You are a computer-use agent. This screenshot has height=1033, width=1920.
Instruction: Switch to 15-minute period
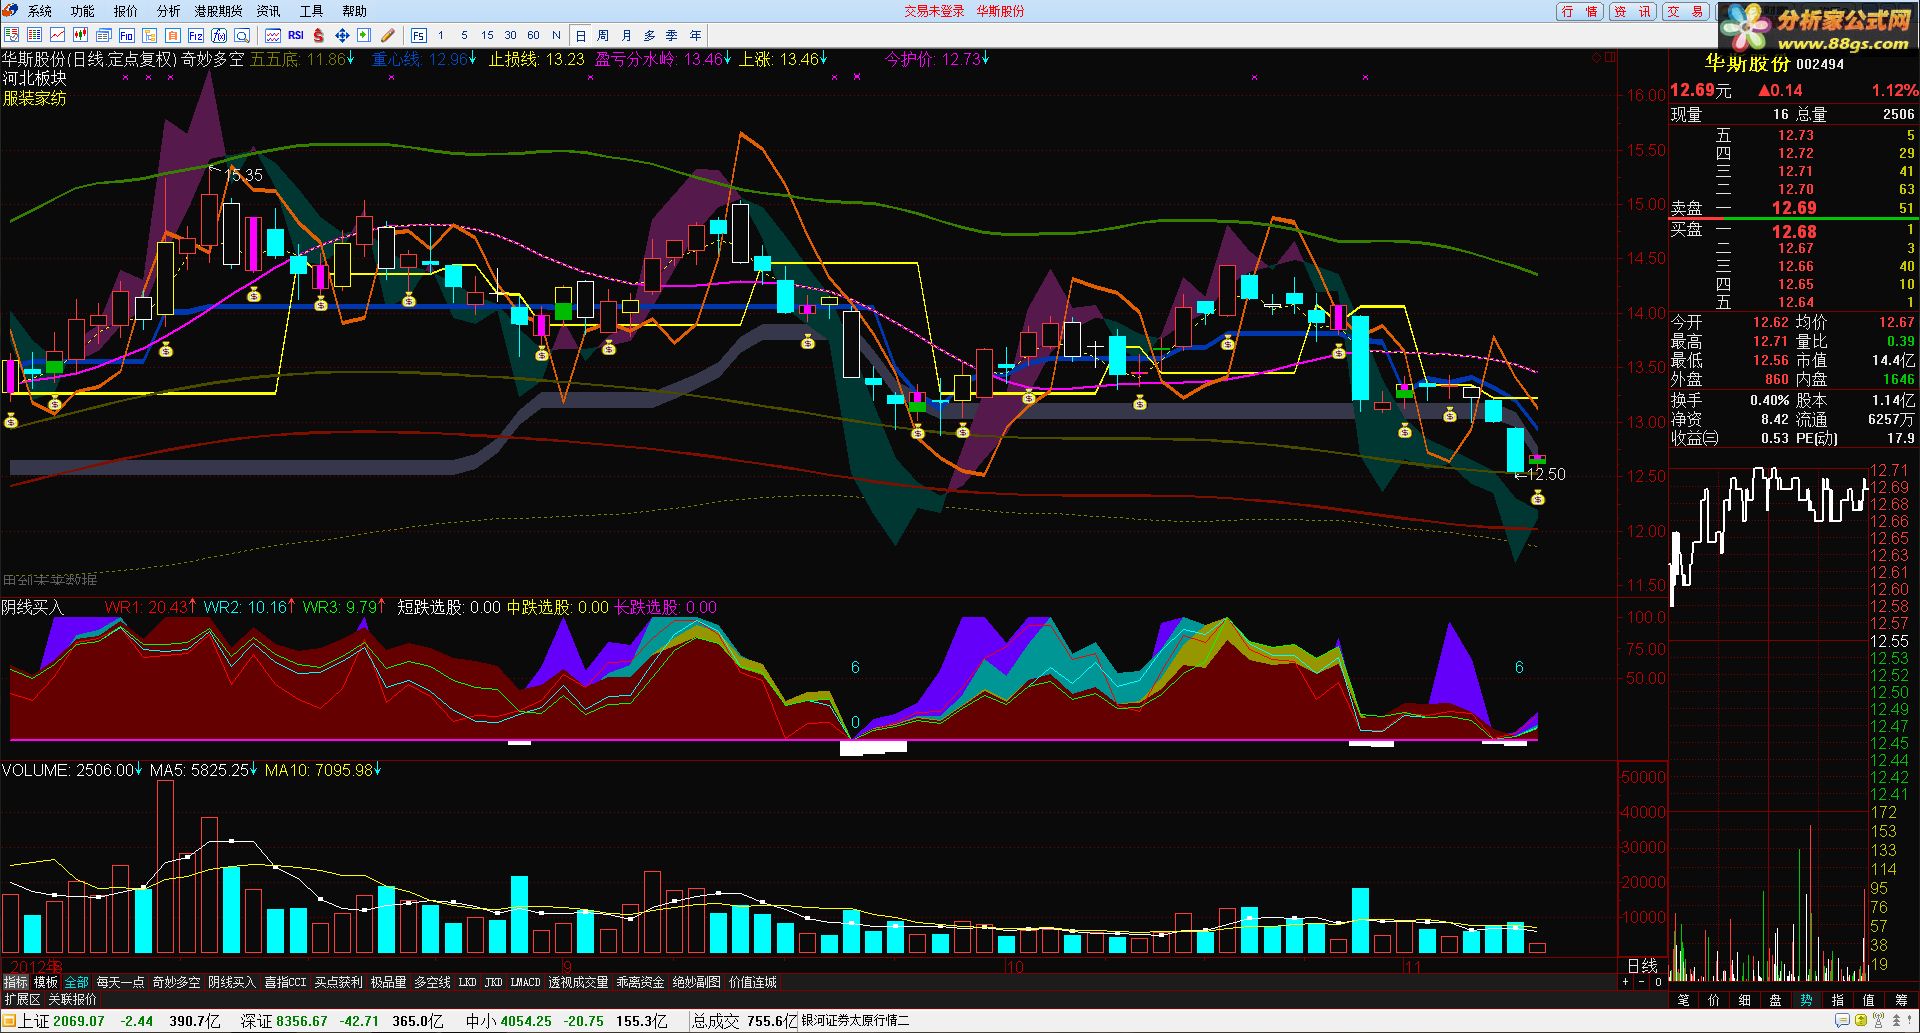coord(487,35)
